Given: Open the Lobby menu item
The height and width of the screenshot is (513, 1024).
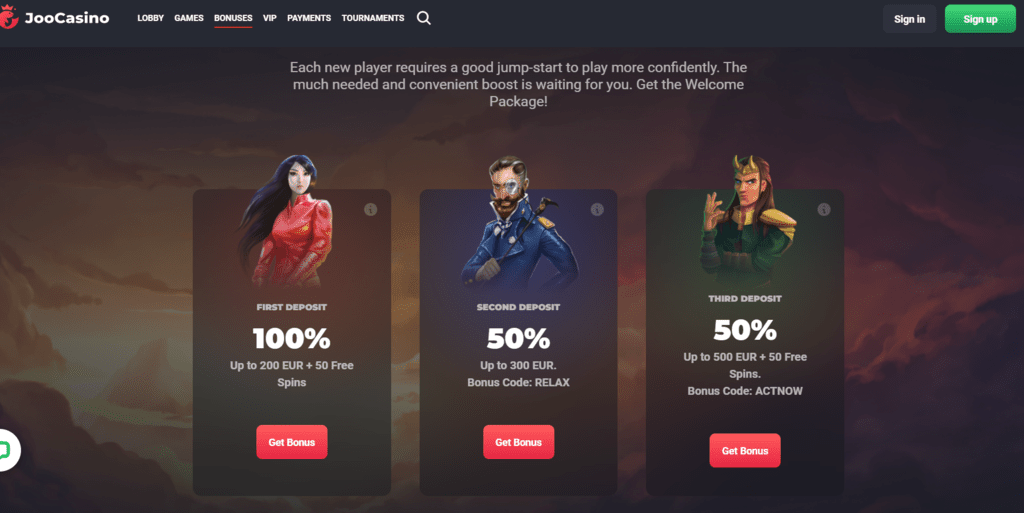Looking at the screenshot, I should click(150, 18).
